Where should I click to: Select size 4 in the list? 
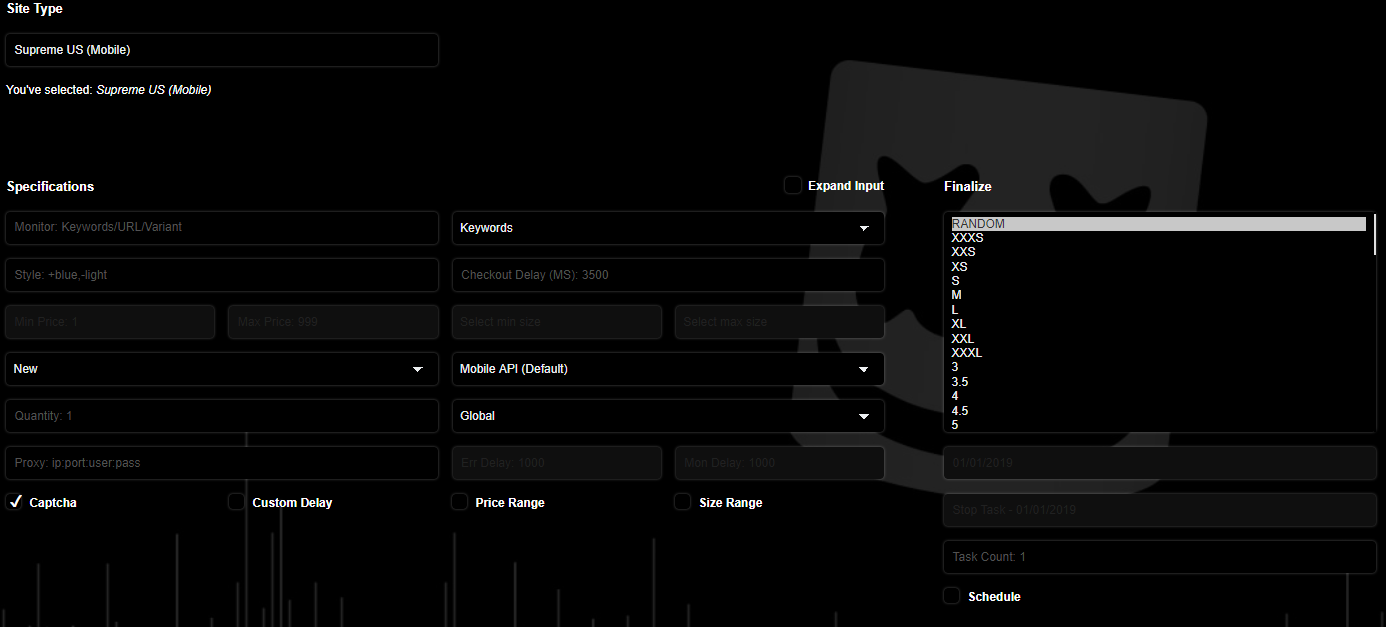[1158, 396]
